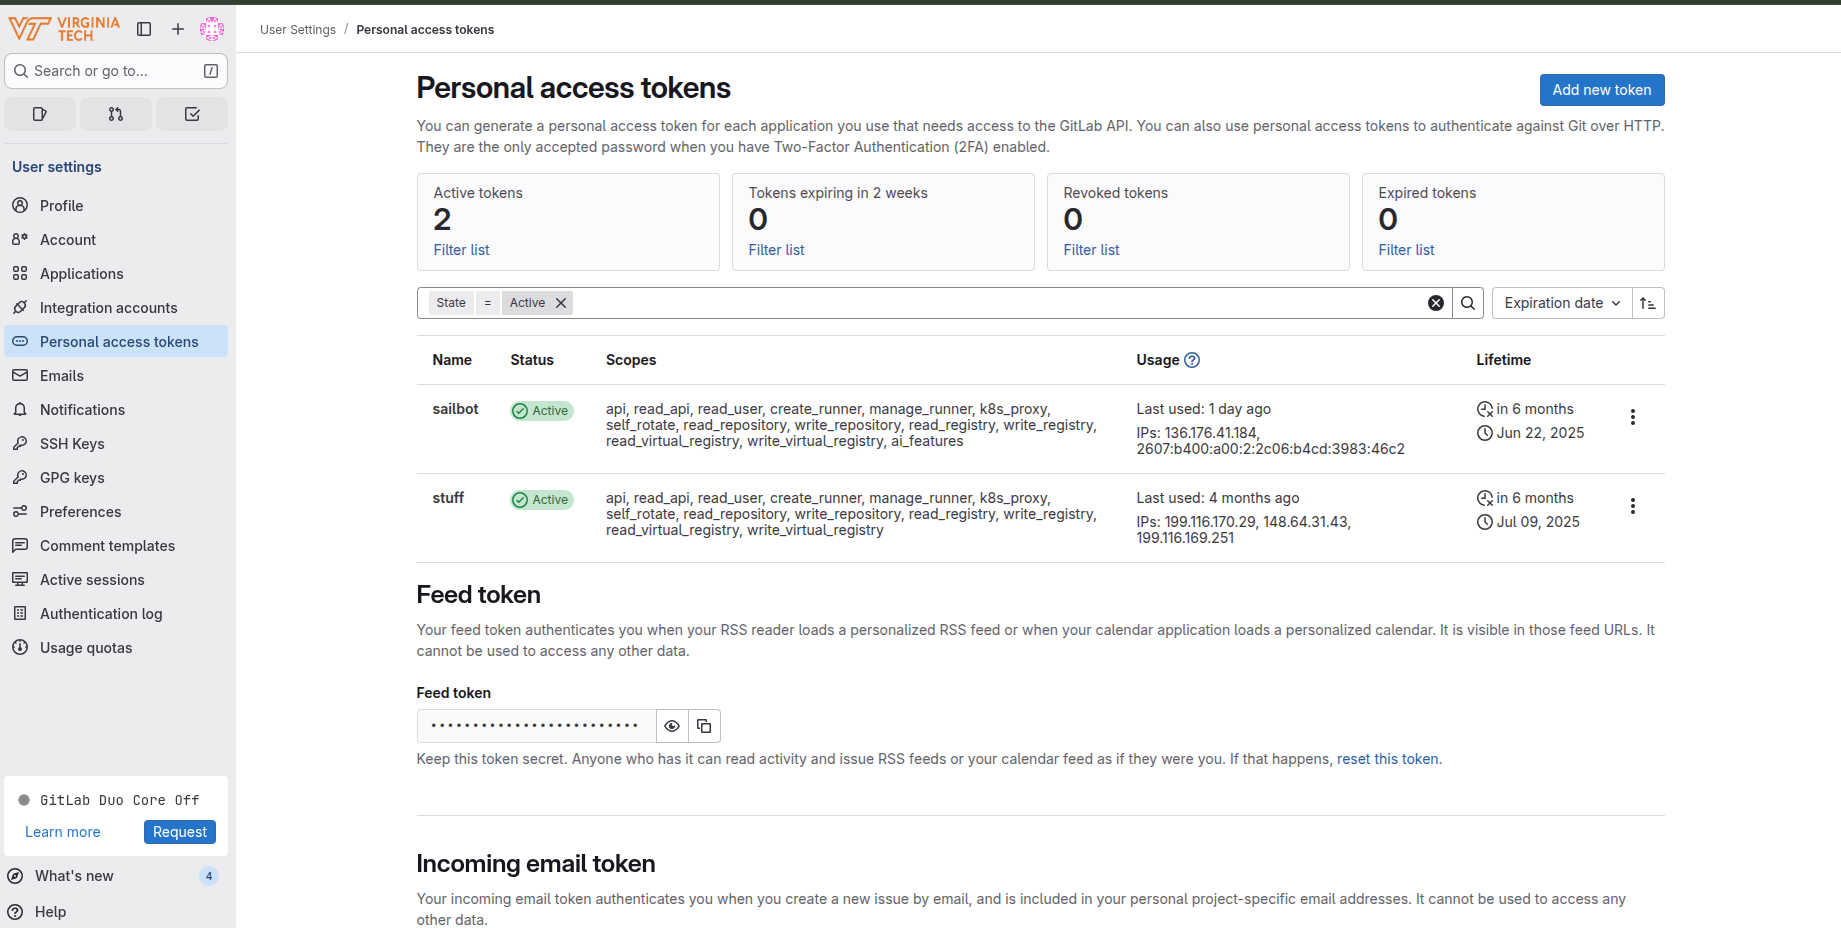
Task: Click the Usage help question mark icon
Action: point(1192,360)
